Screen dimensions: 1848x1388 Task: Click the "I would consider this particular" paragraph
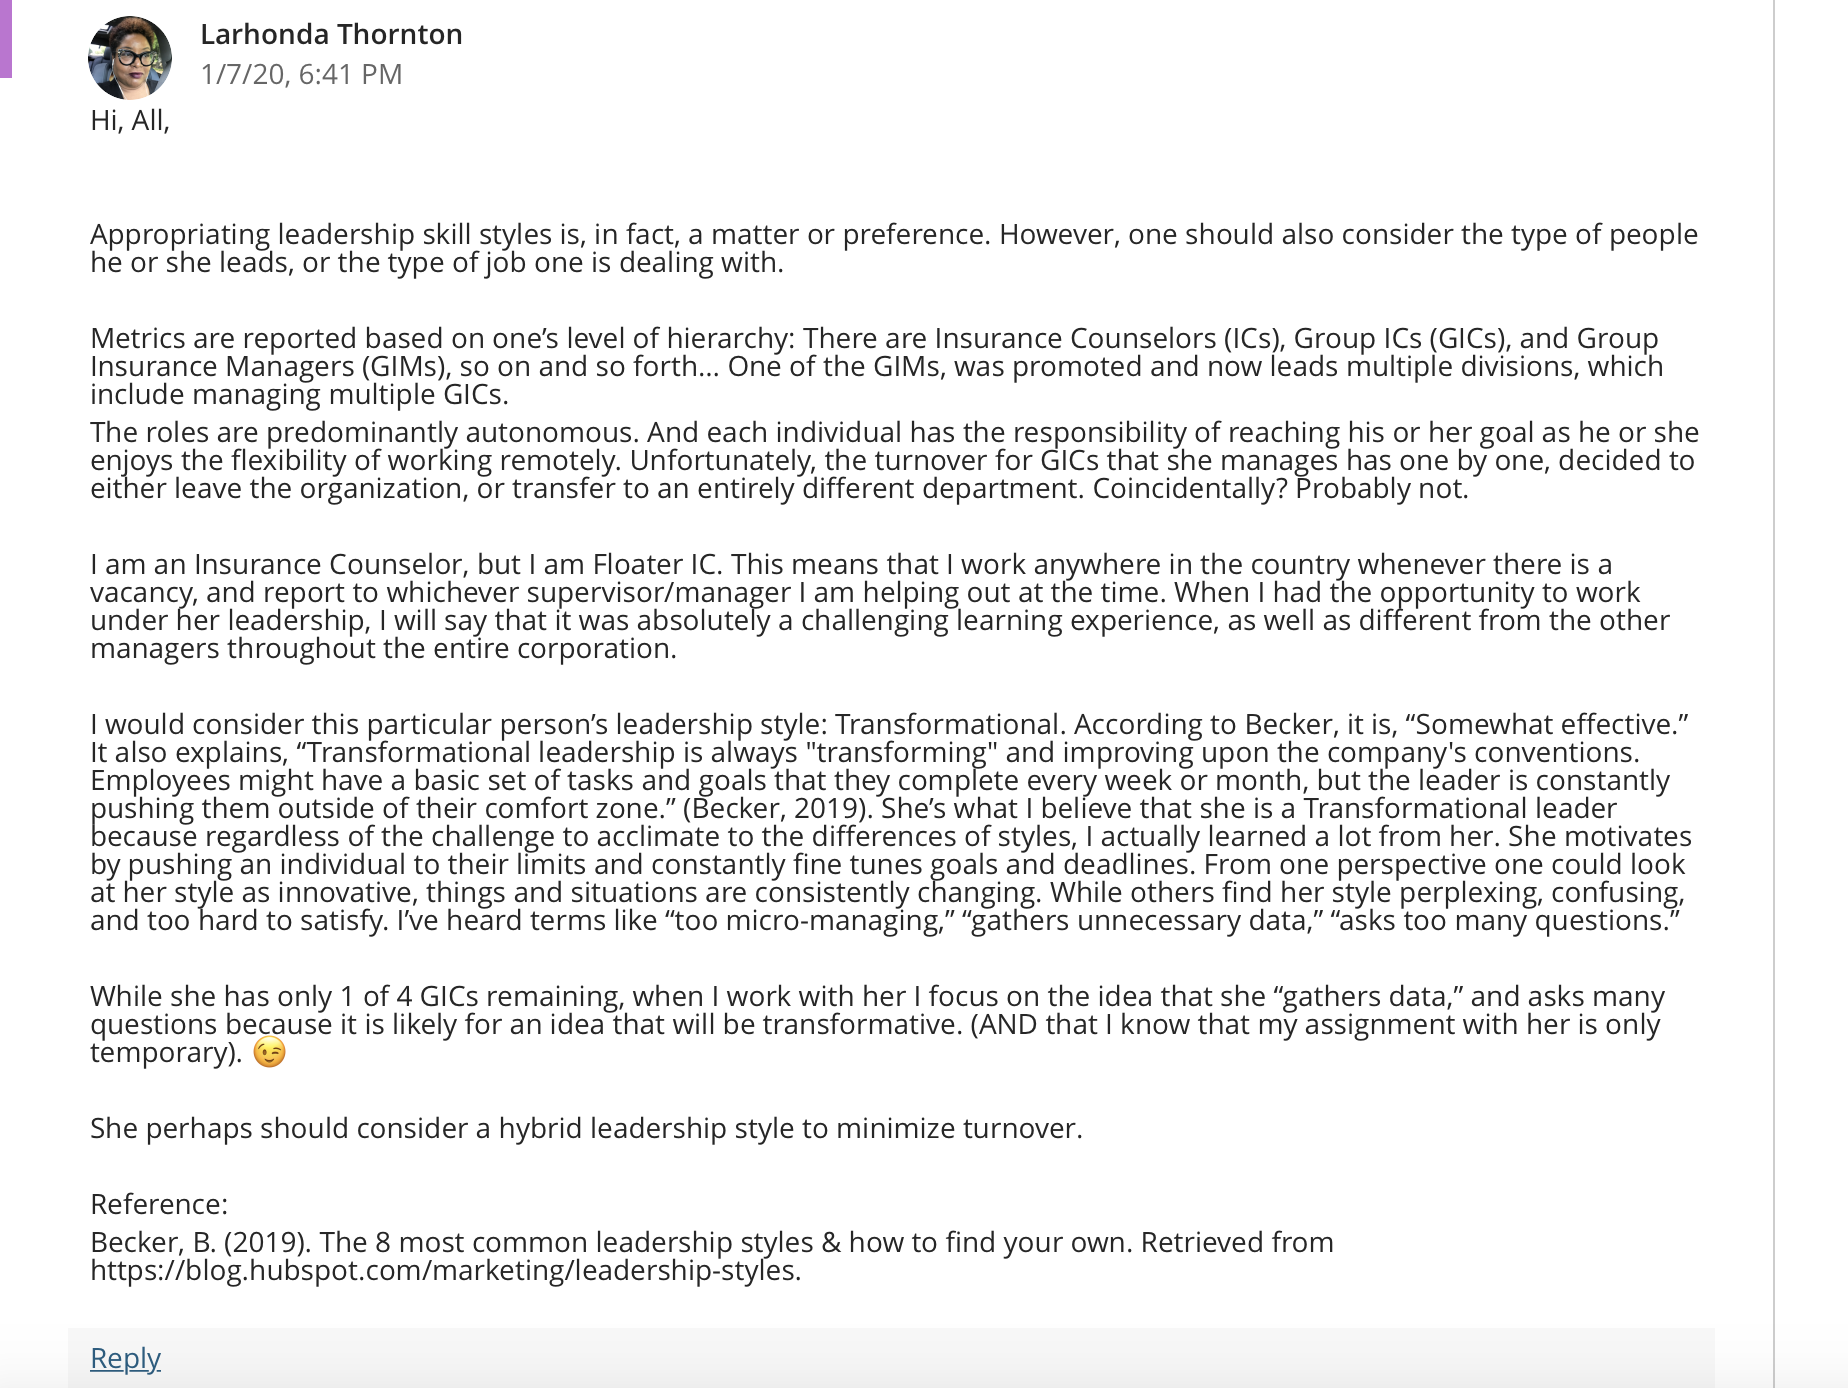click(891, 822)
